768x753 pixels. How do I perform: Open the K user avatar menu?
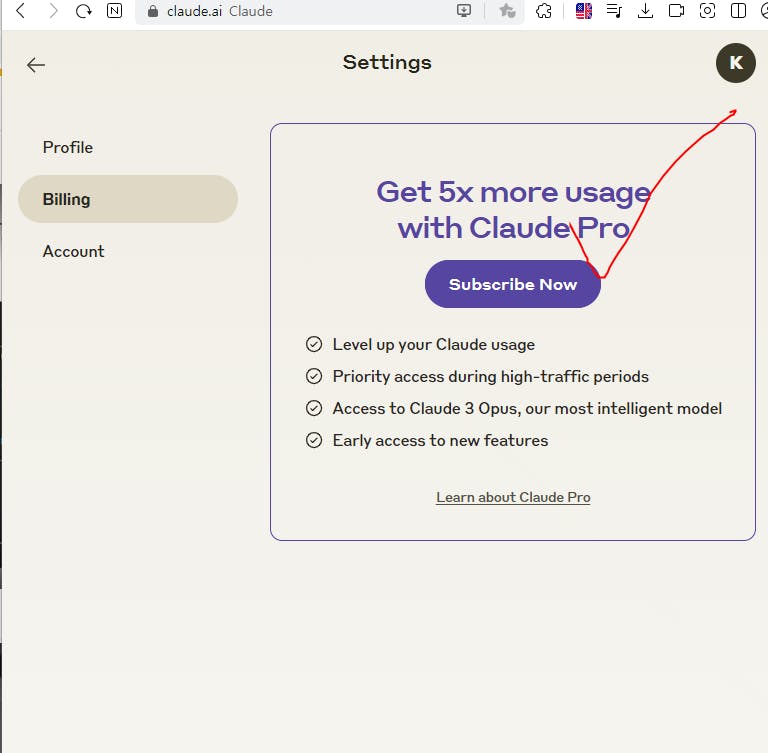pyautogui.click(x=736, y=63)
